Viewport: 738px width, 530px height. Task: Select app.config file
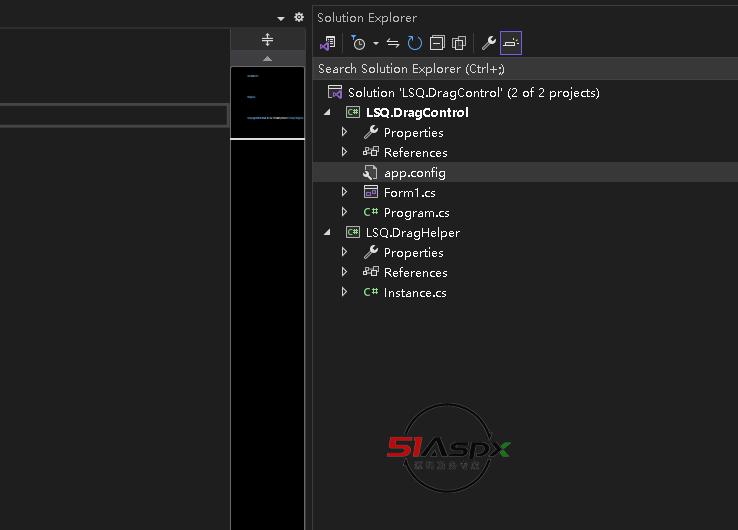[x=414, y=173]
